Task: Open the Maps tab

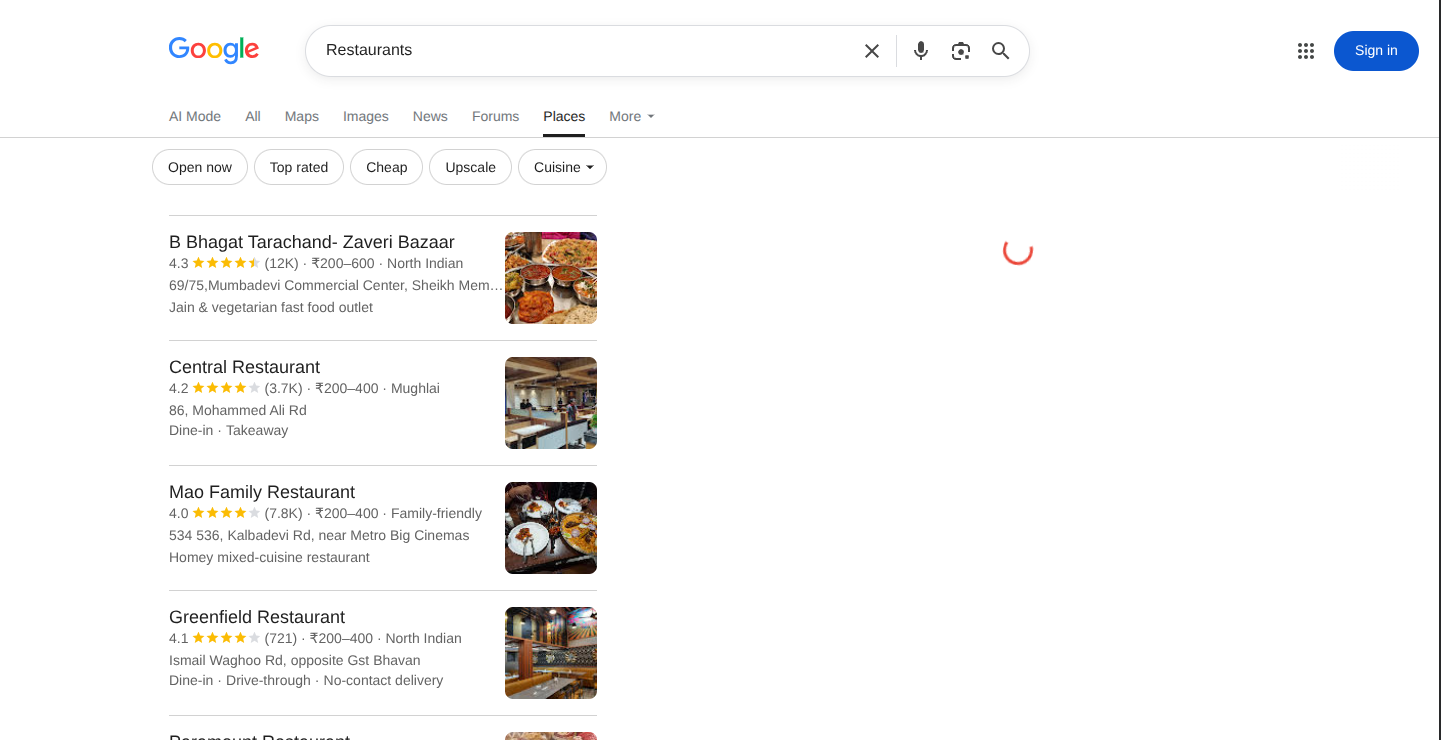Action: [302, 116]
